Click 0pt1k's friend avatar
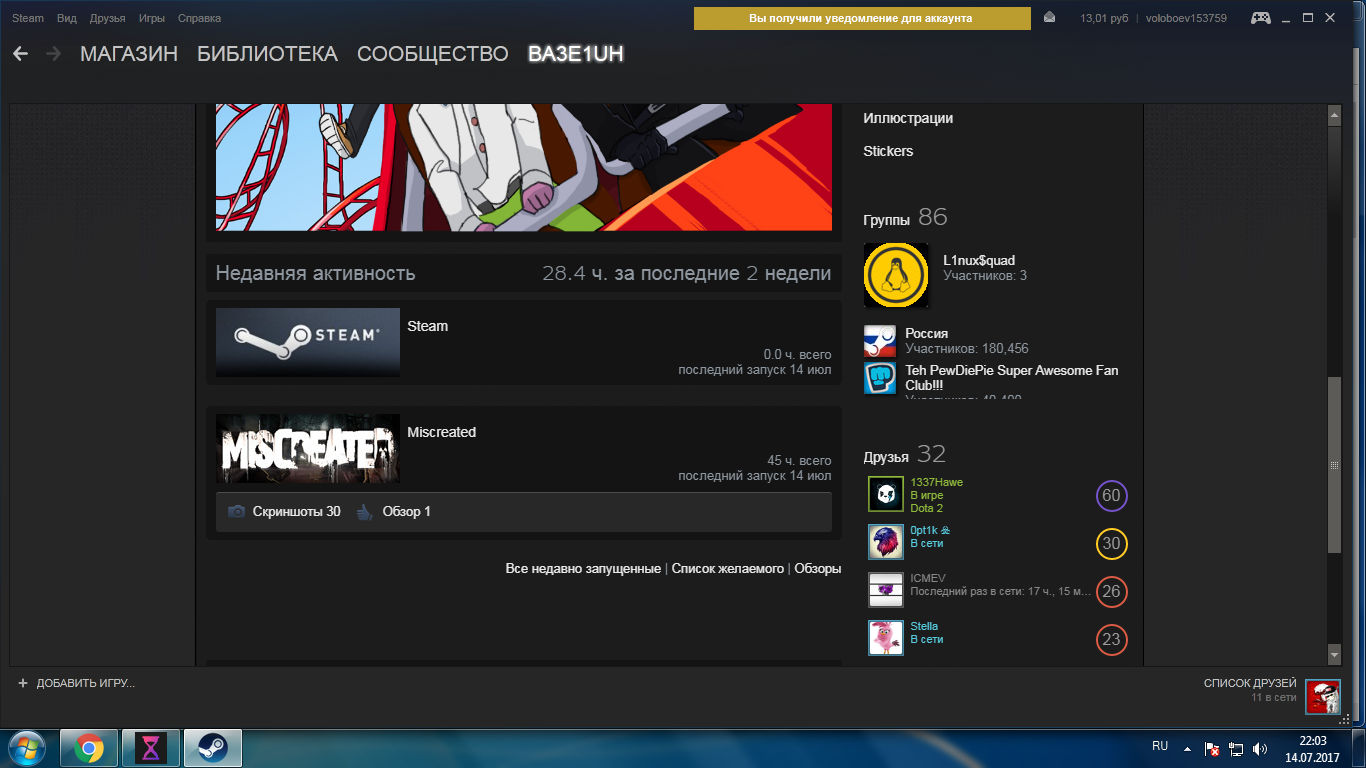This screenshot has height=768, width=1366. click(886, 542)
